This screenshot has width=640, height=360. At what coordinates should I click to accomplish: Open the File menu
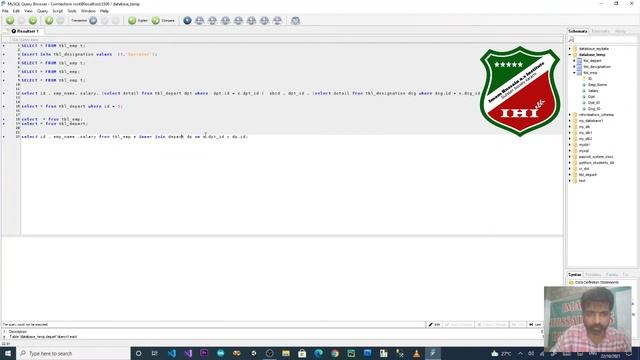pos(5,11)
